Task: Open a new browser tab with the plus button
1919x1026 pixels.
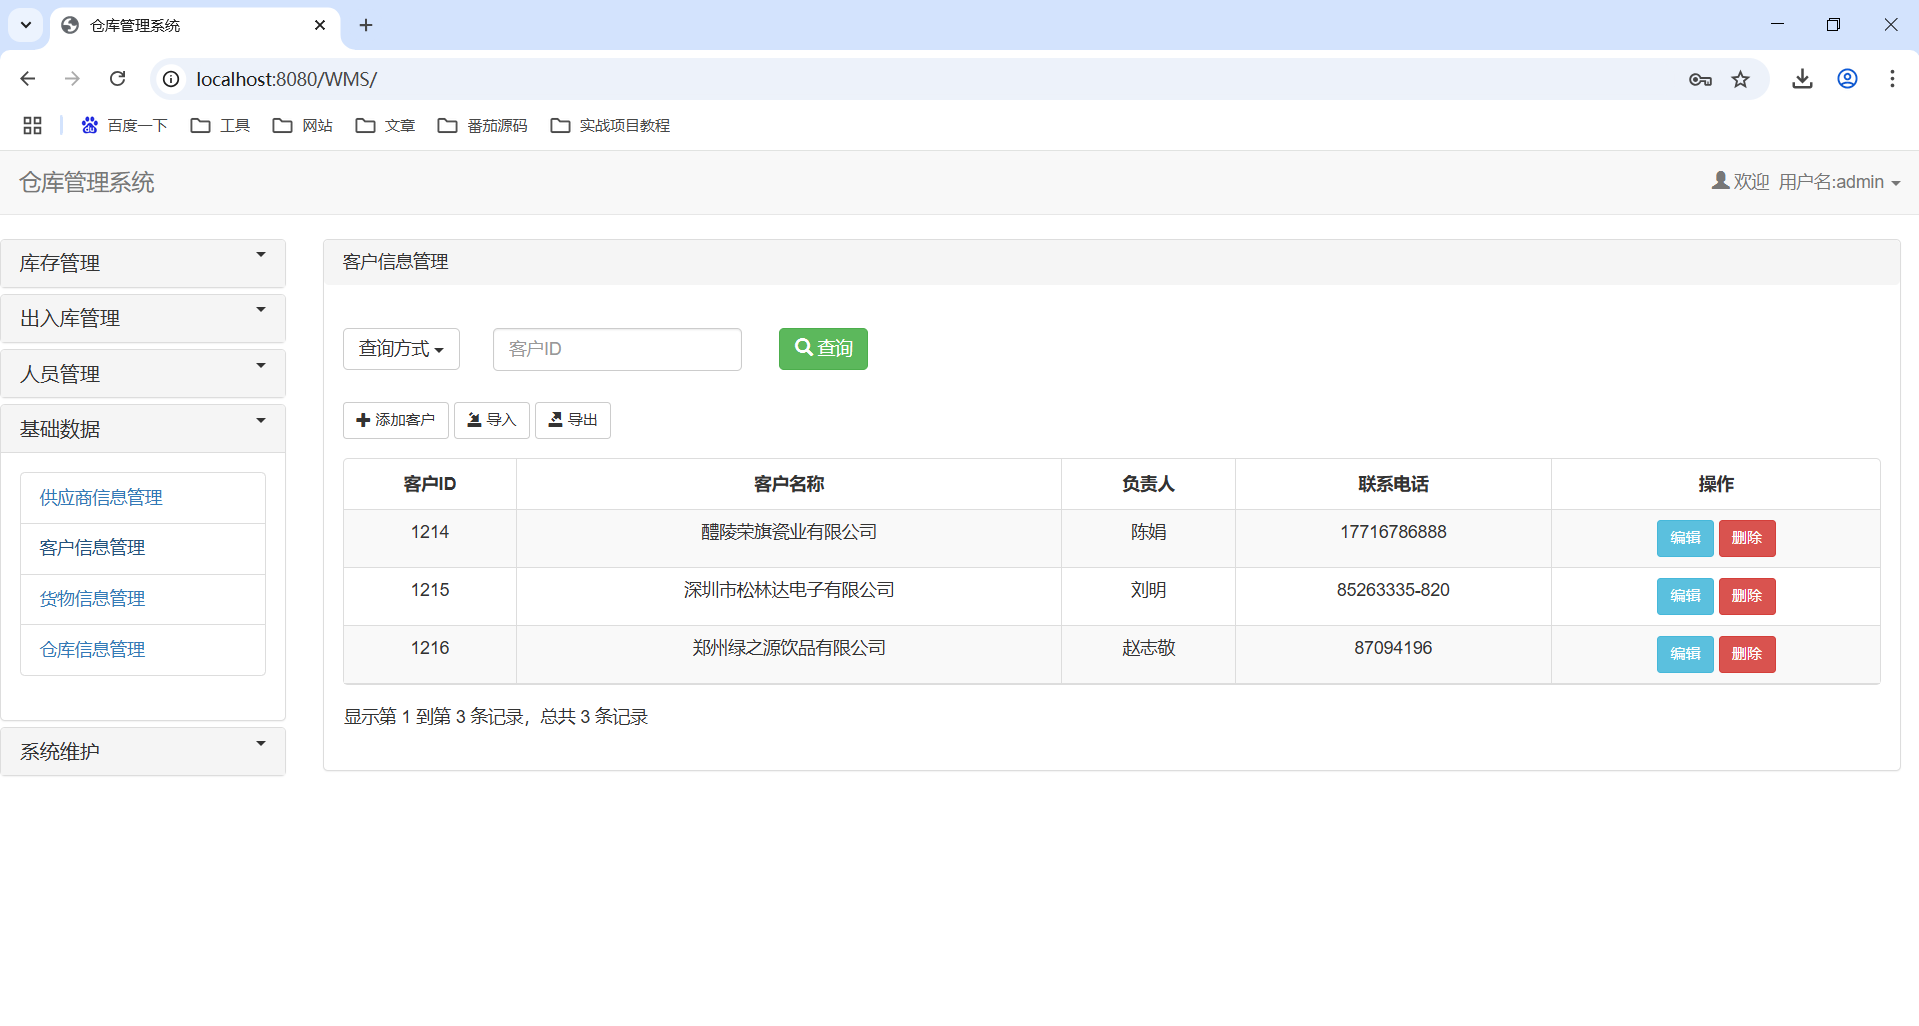Action: click(x=366, y=25)
